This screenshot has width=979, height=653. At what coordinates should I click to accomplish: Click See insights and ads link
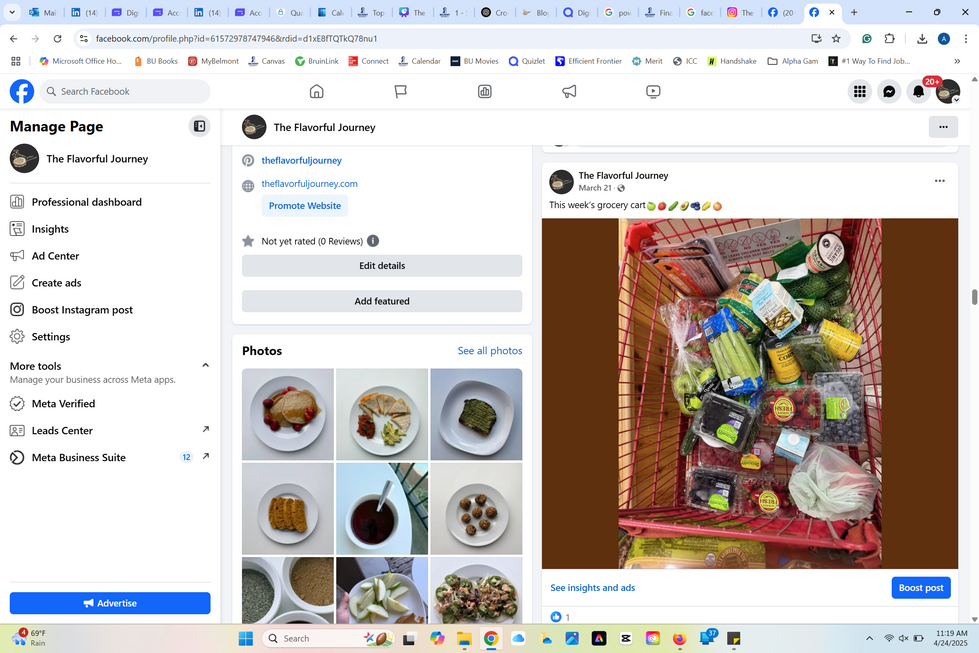click(593, 587)
